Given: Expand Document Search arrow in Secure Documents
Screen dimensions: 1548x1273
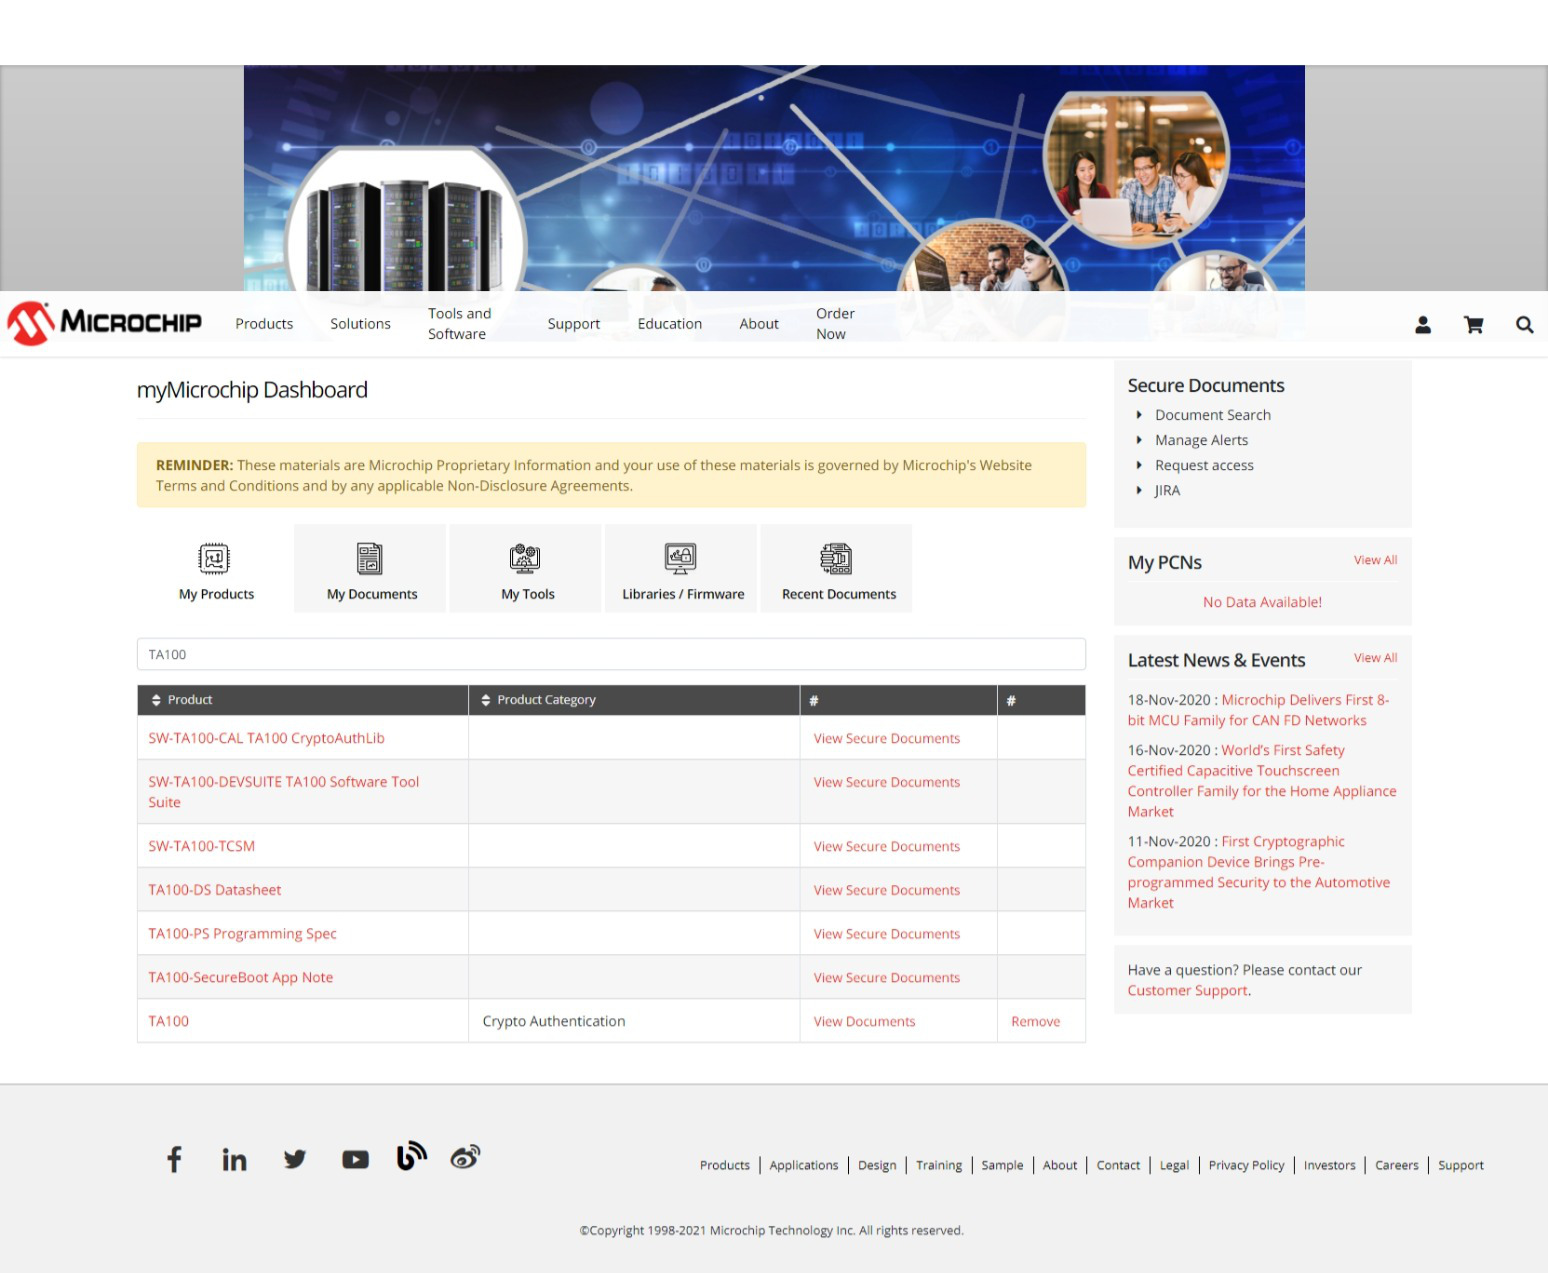Looking at the screenshot, I should (x=1139, y=415).
